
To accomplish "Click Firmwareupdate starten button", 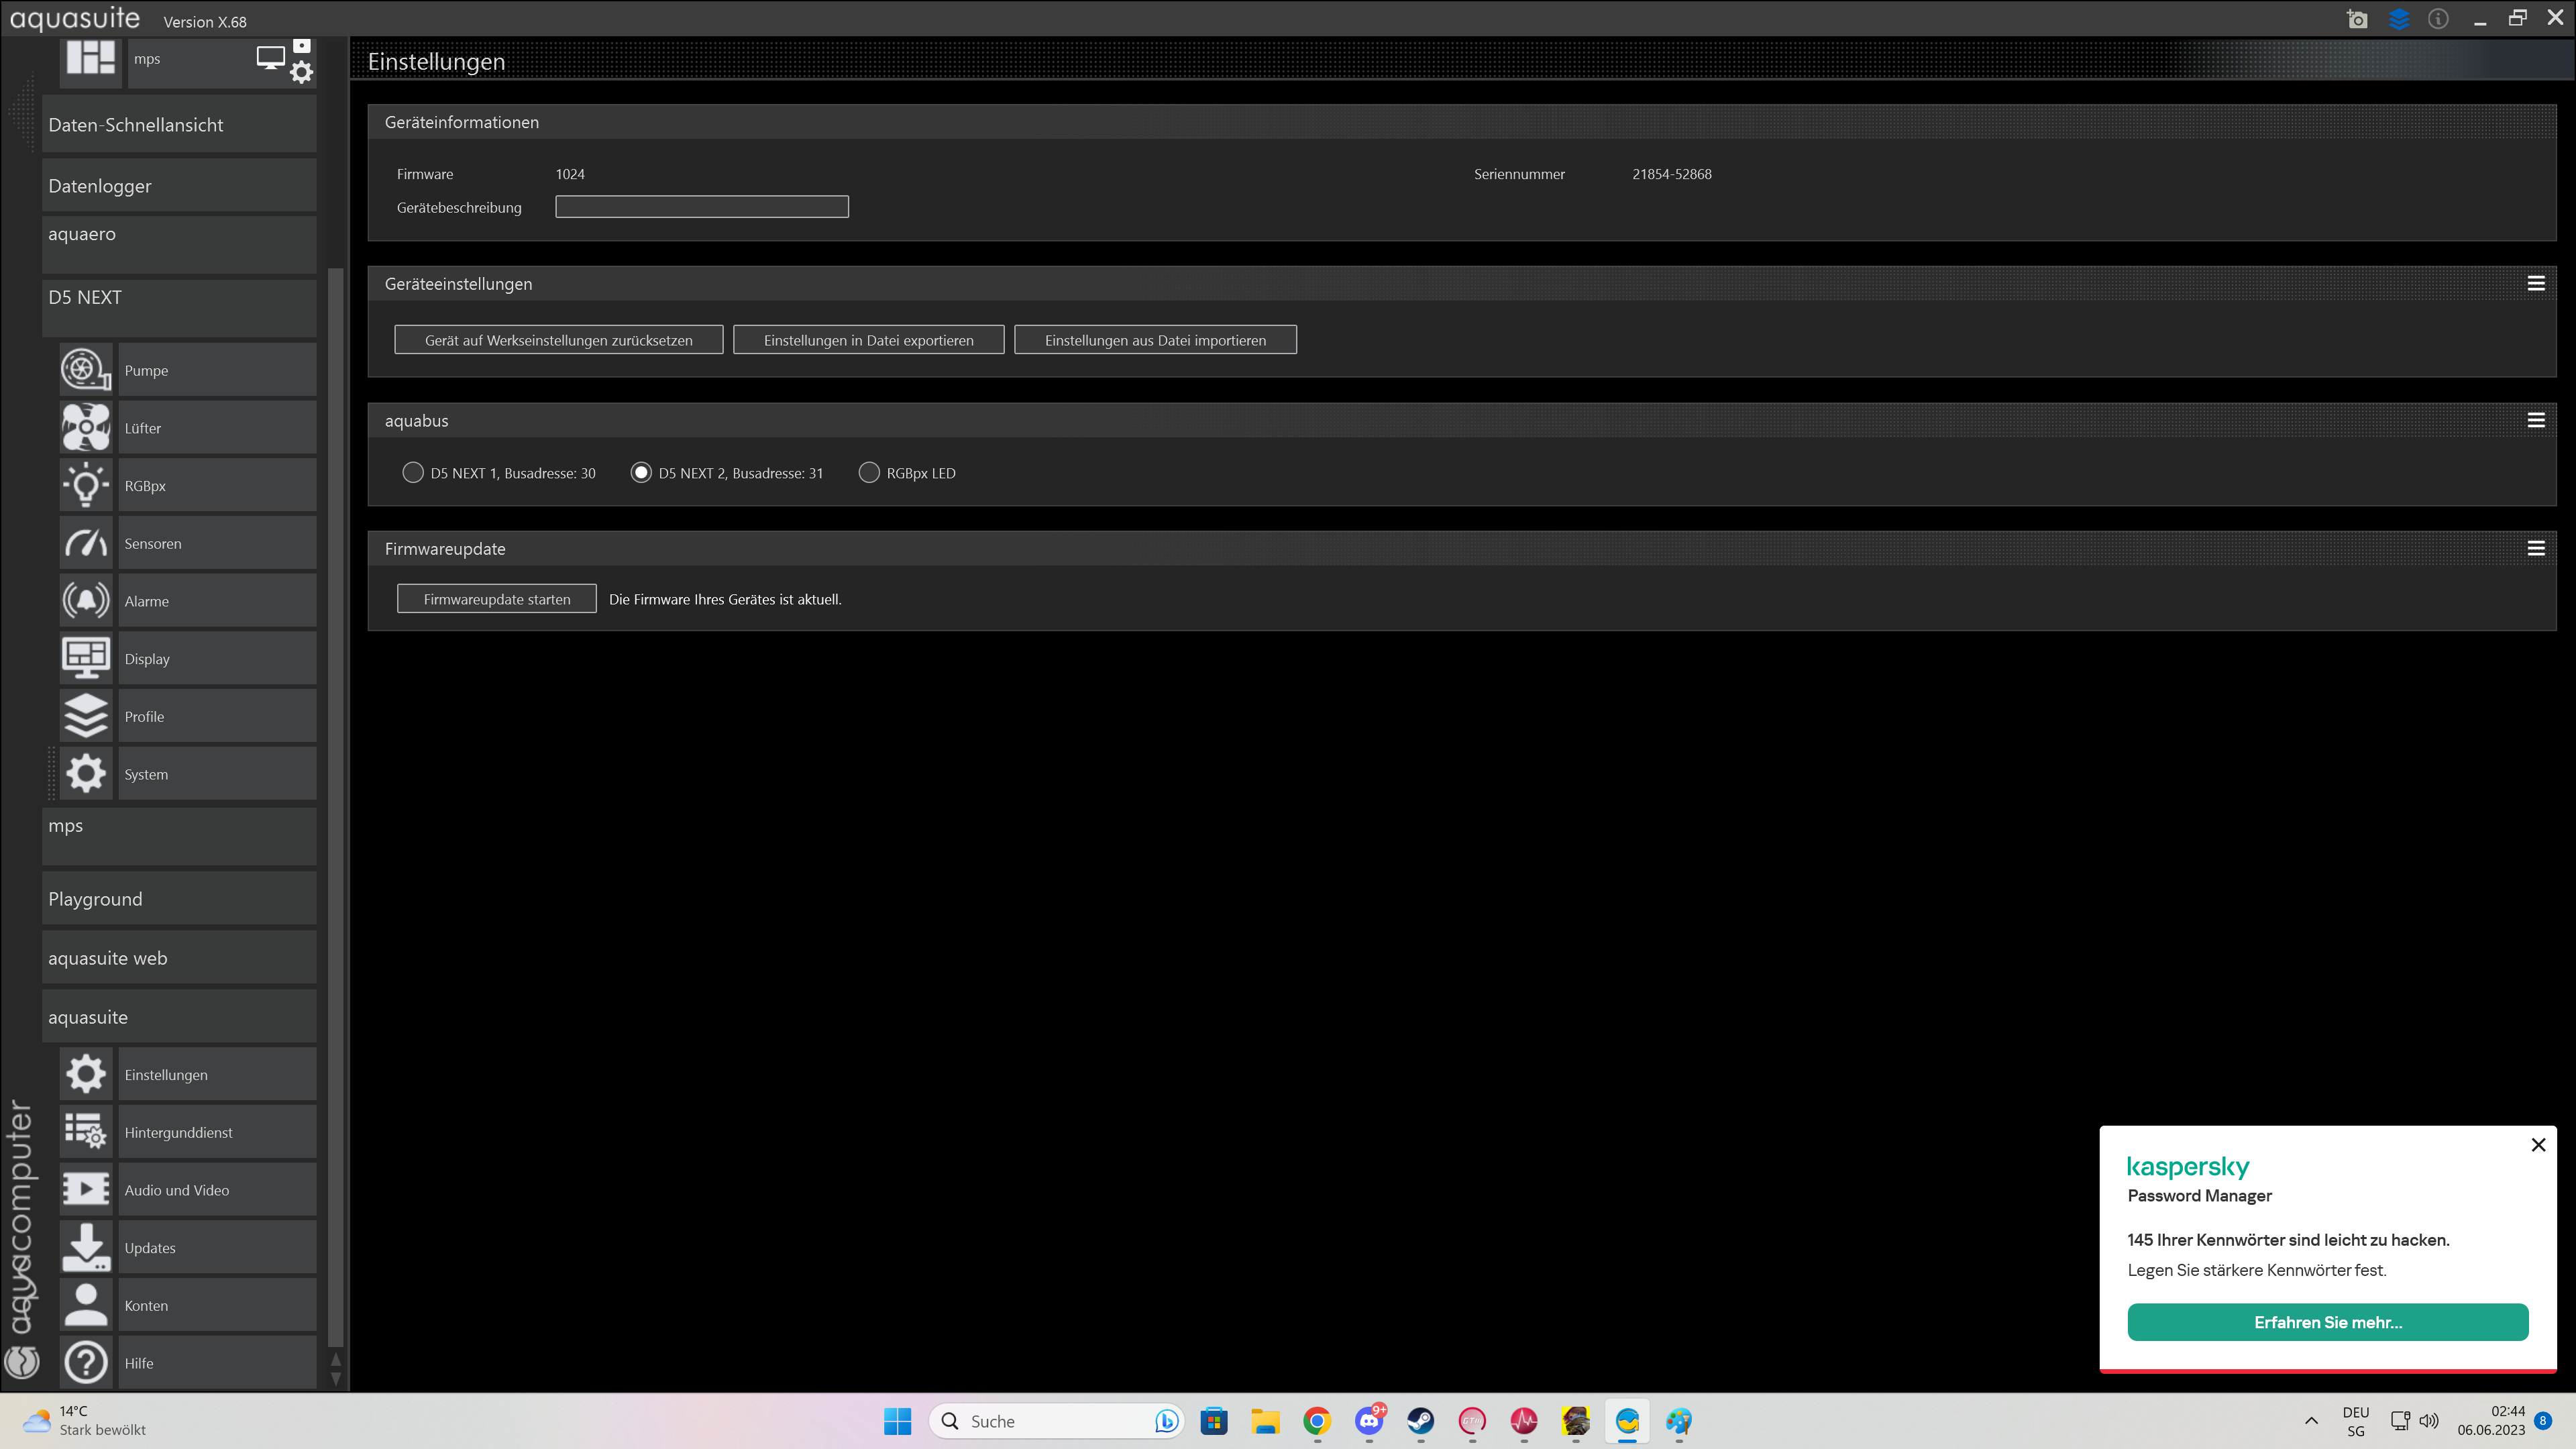I will [x=496, y=599].
